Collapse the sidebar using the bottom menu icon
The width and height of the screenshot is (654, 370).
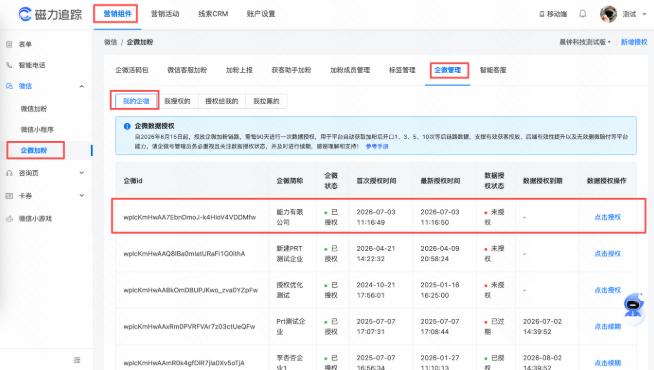coord(77,360)
